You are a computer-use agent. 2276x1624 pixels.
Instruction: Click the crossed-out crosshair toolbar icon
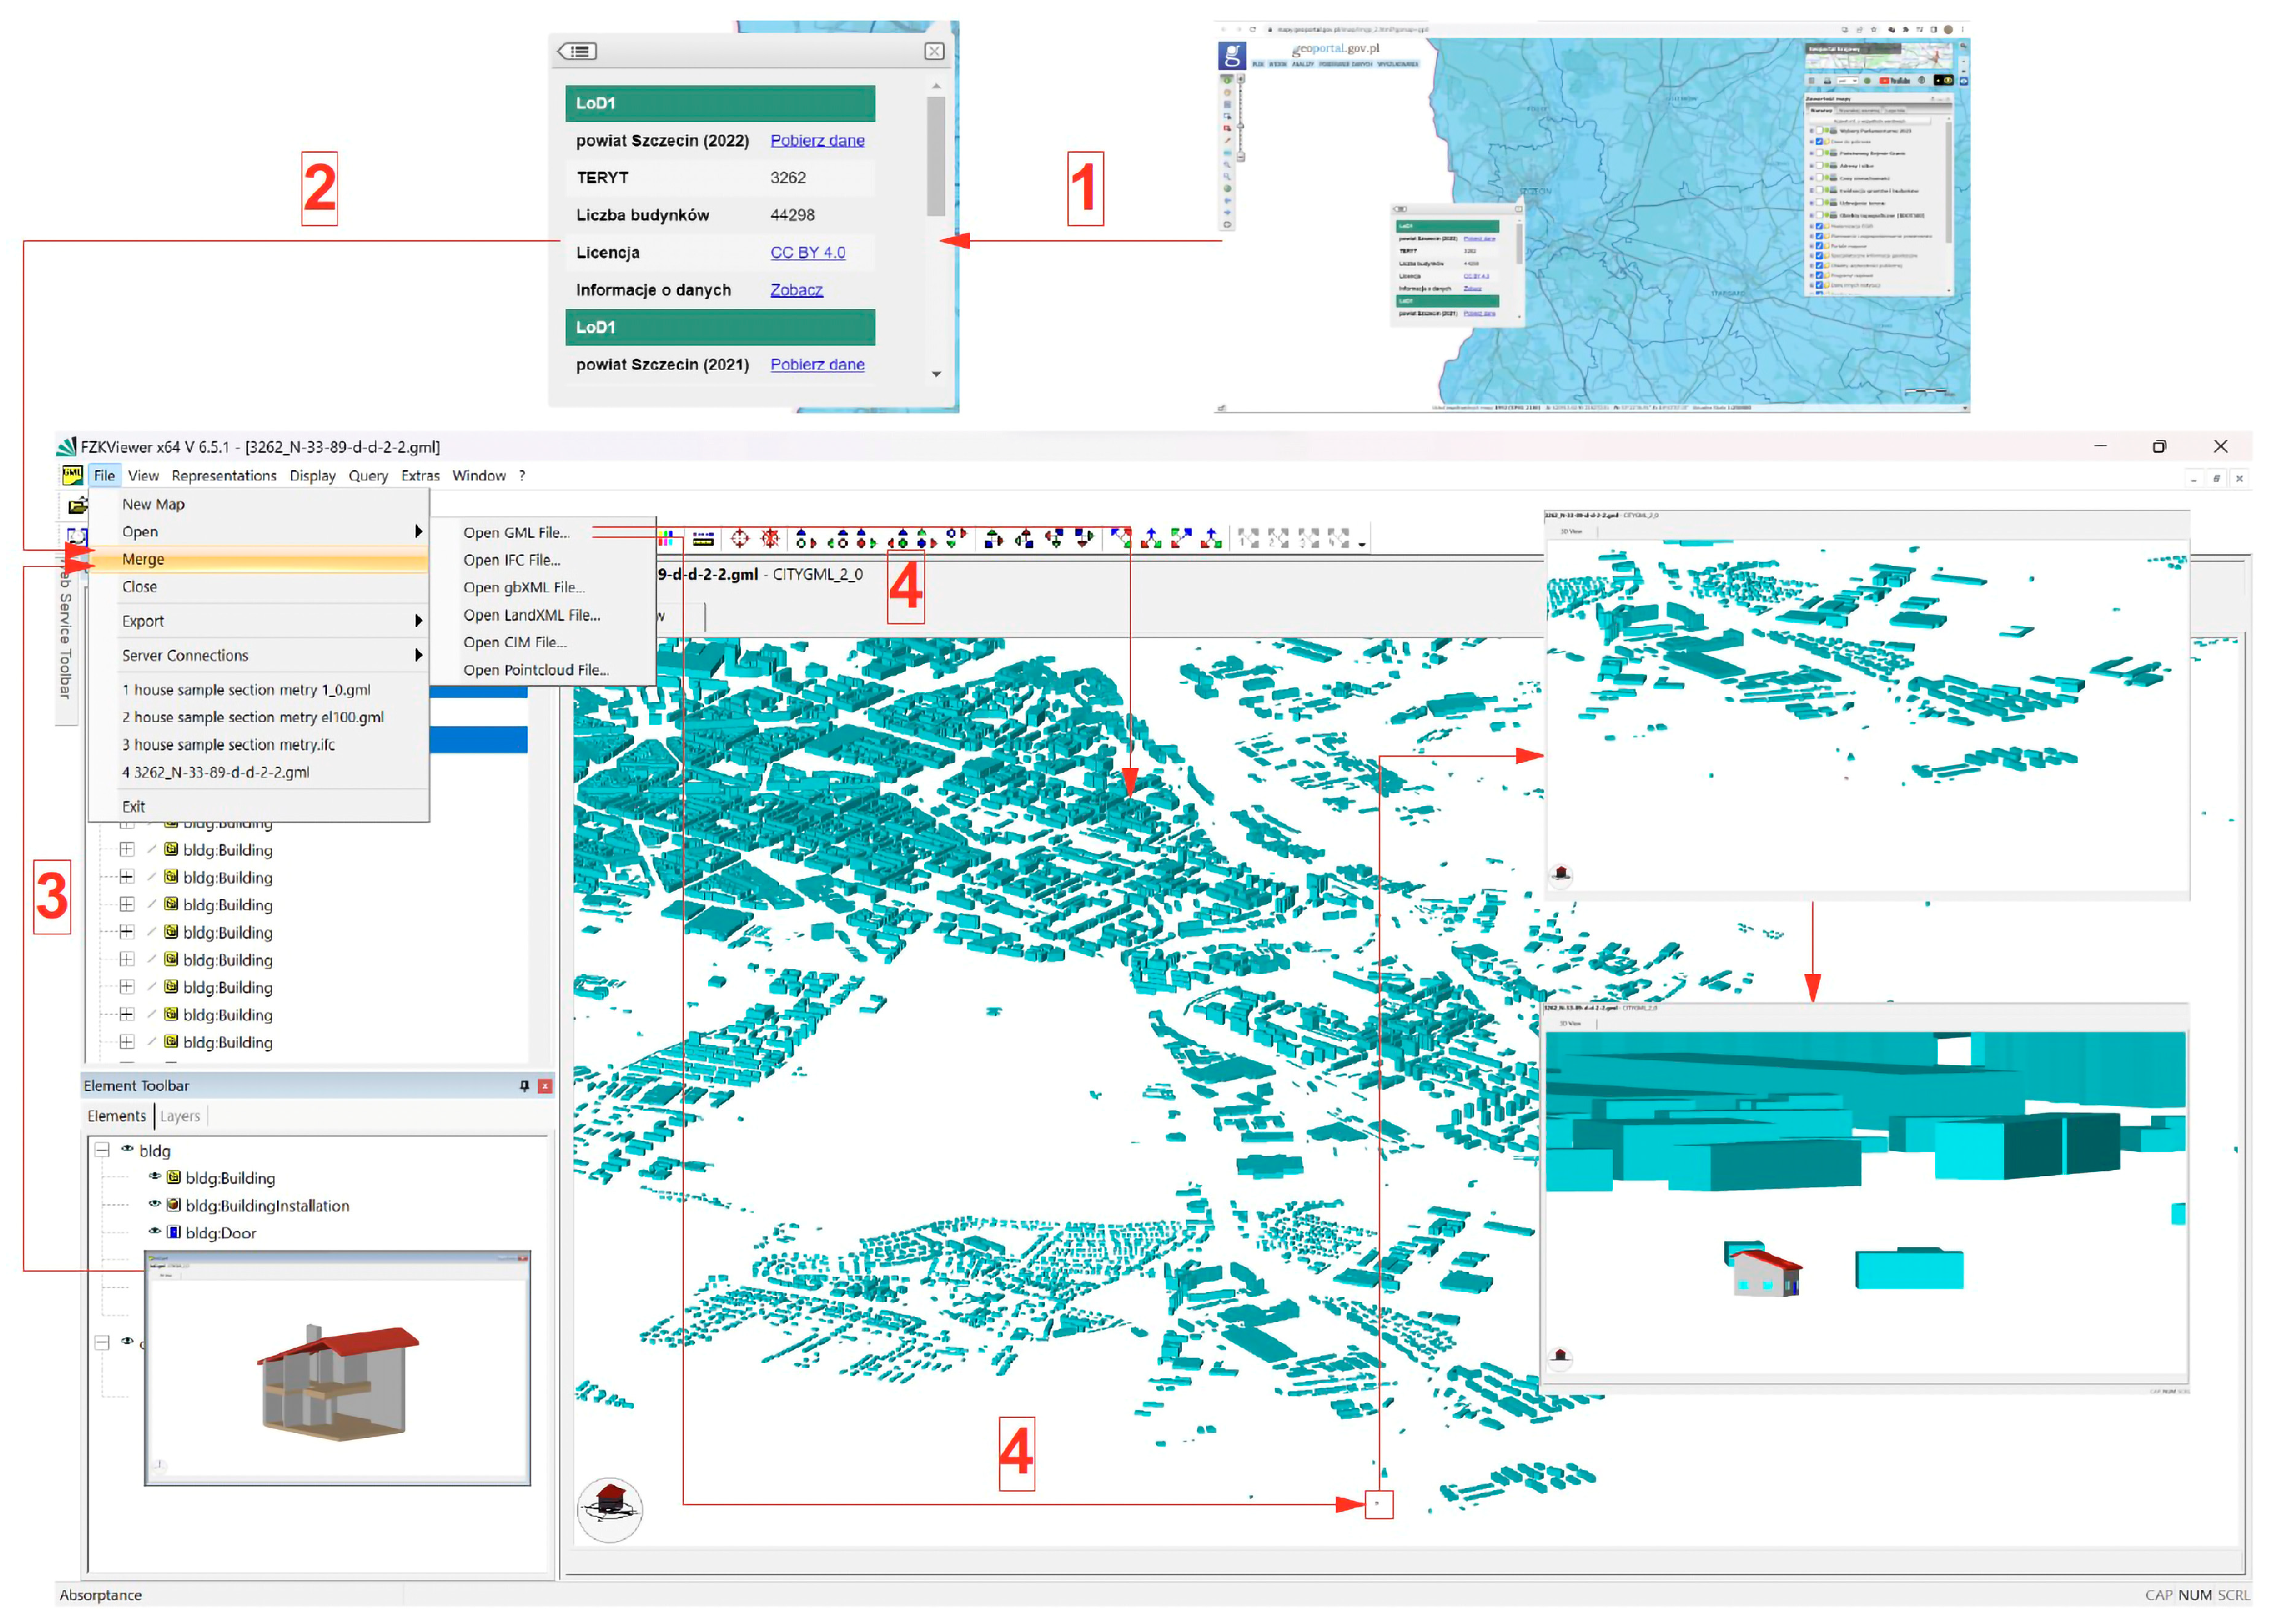tap(770, 539)
